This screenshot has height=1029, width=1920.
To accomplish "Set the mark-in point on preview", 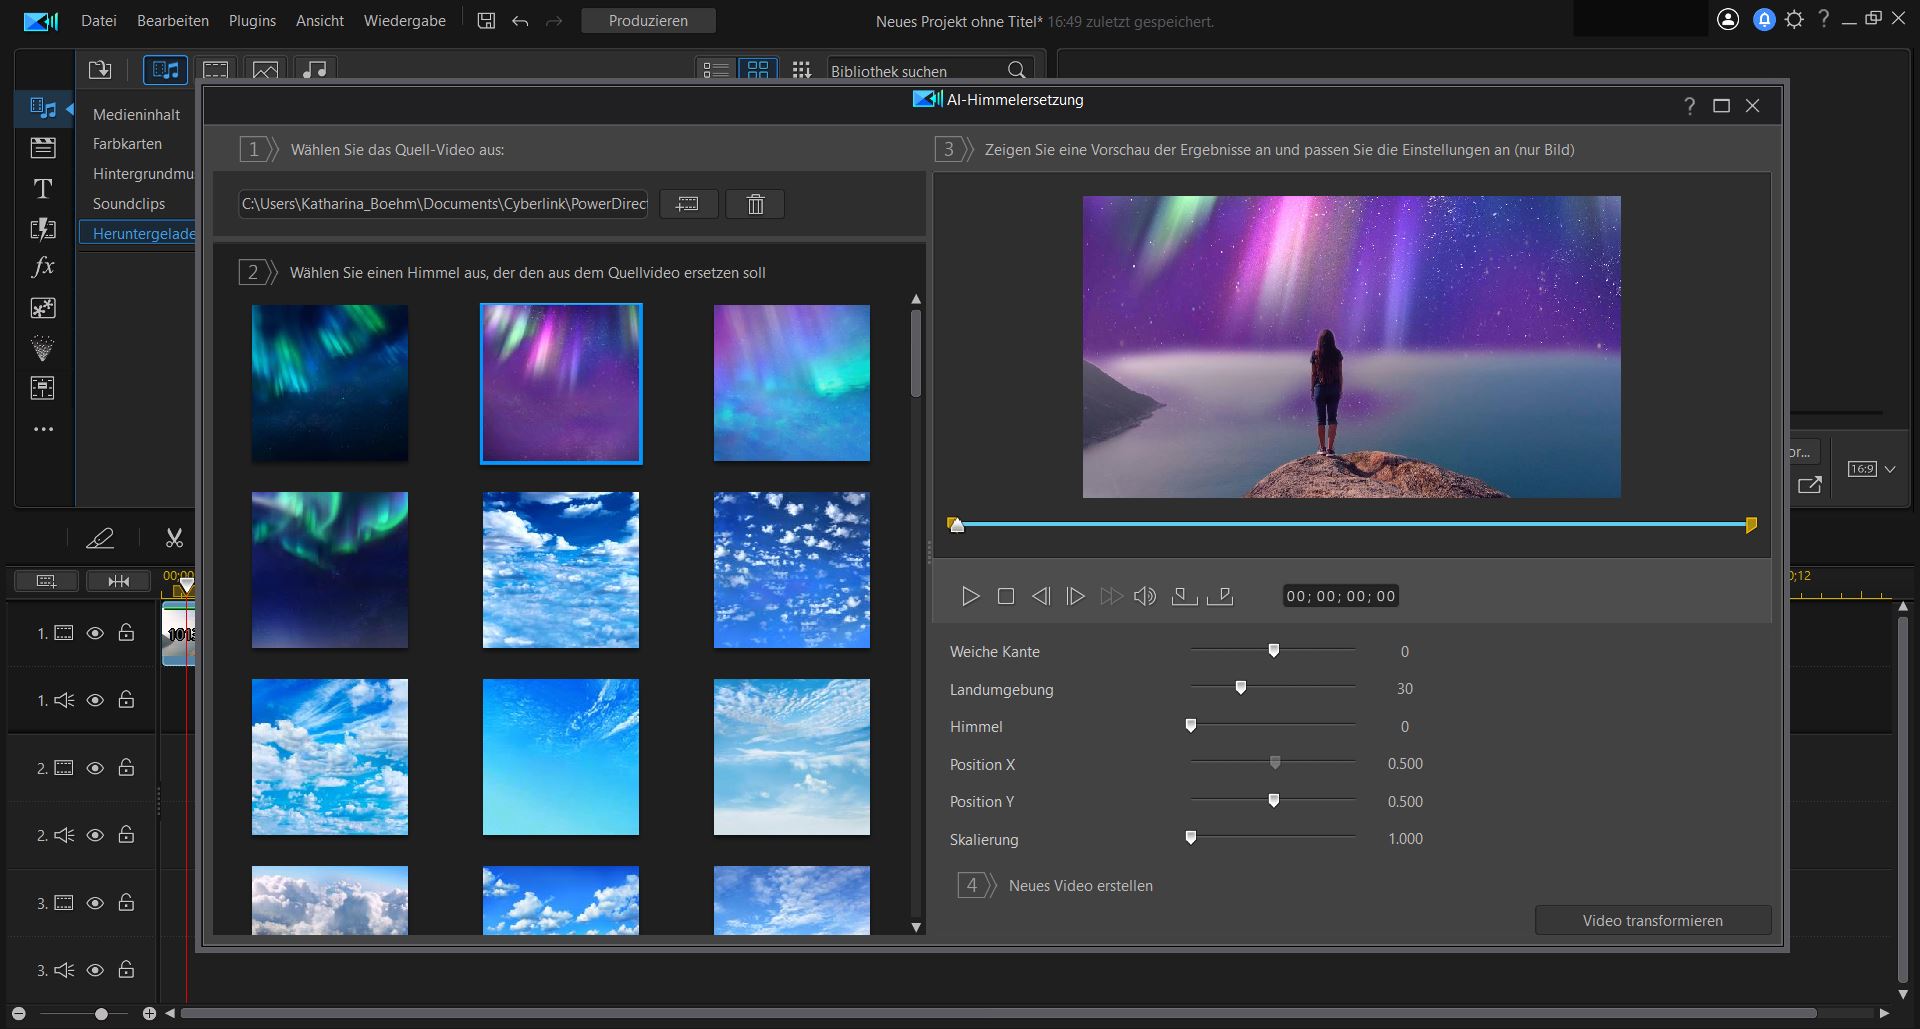I will pyautogui.click(x=1184, y=596).
